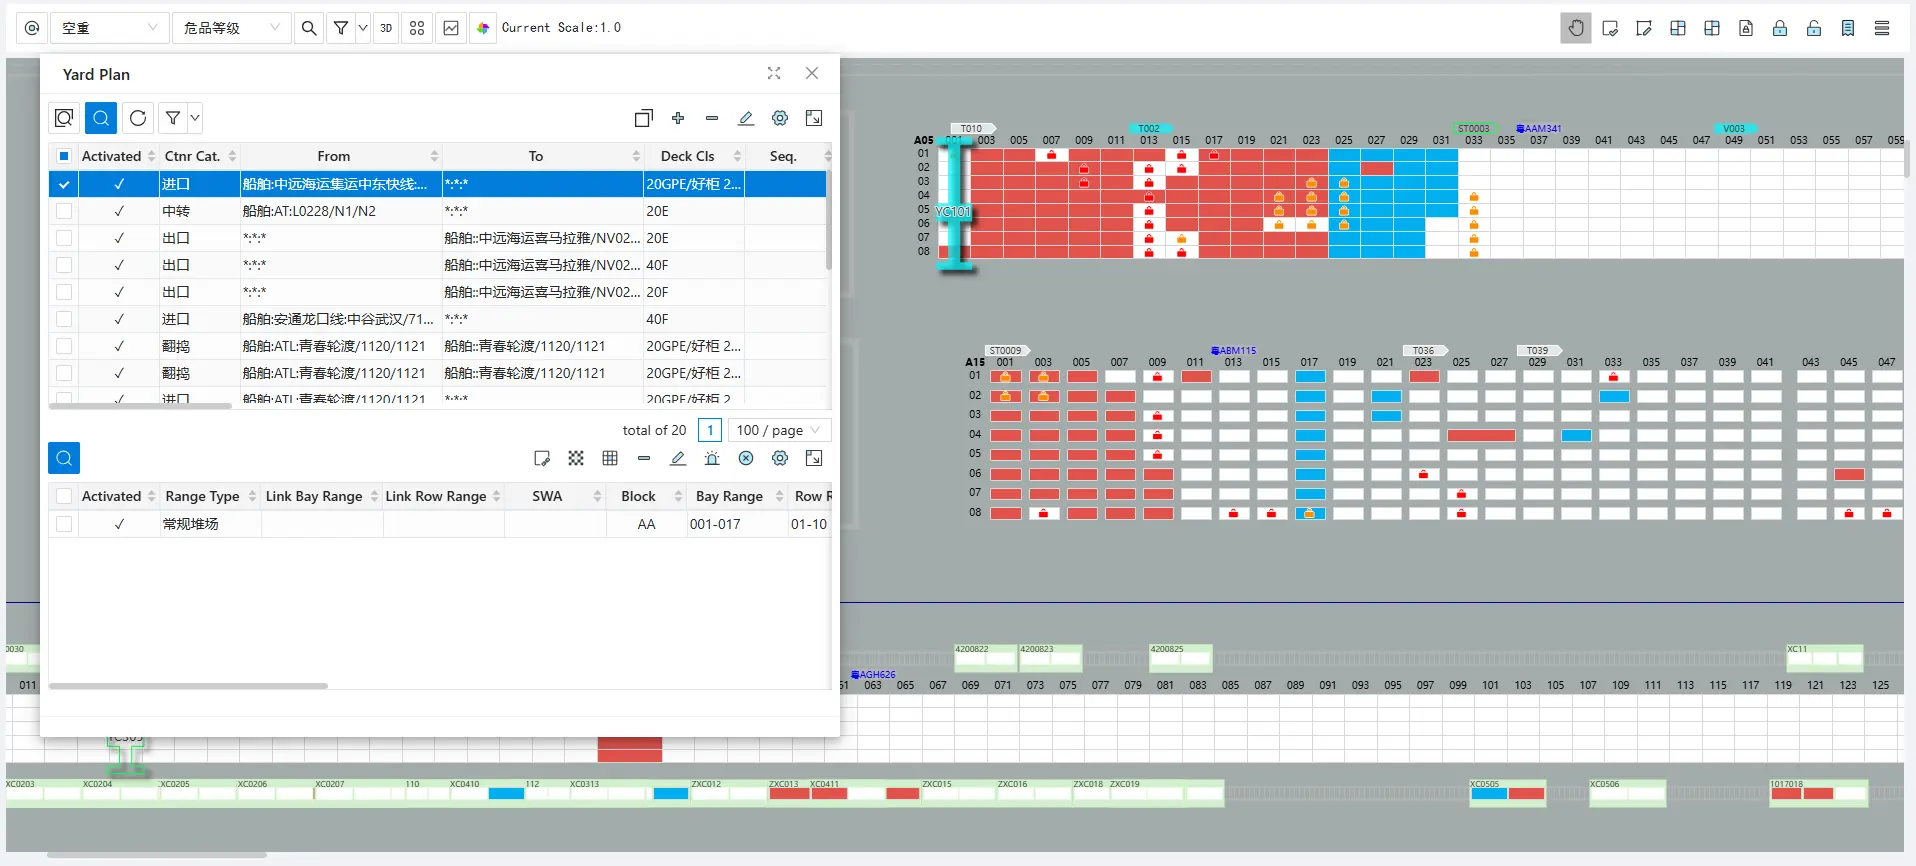Click the refresh icon in Yard Plan
The width and height of the screenshot is (1916, 866).
point(138,118)
